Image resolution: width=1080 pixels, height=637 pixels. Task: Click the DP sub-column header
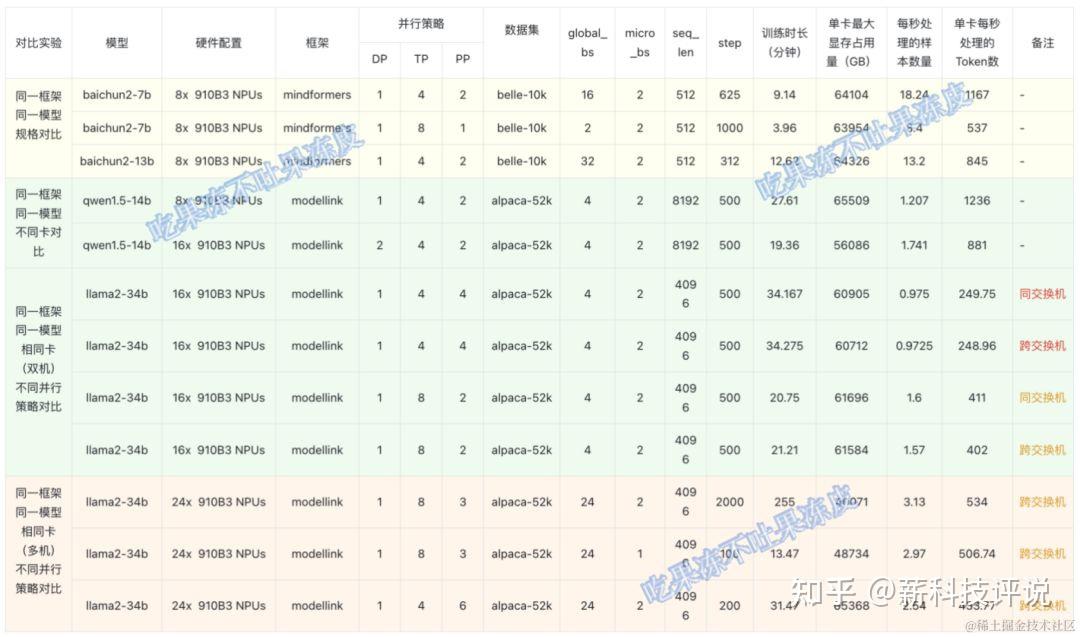pyautogui.click(x=379, y=59)
